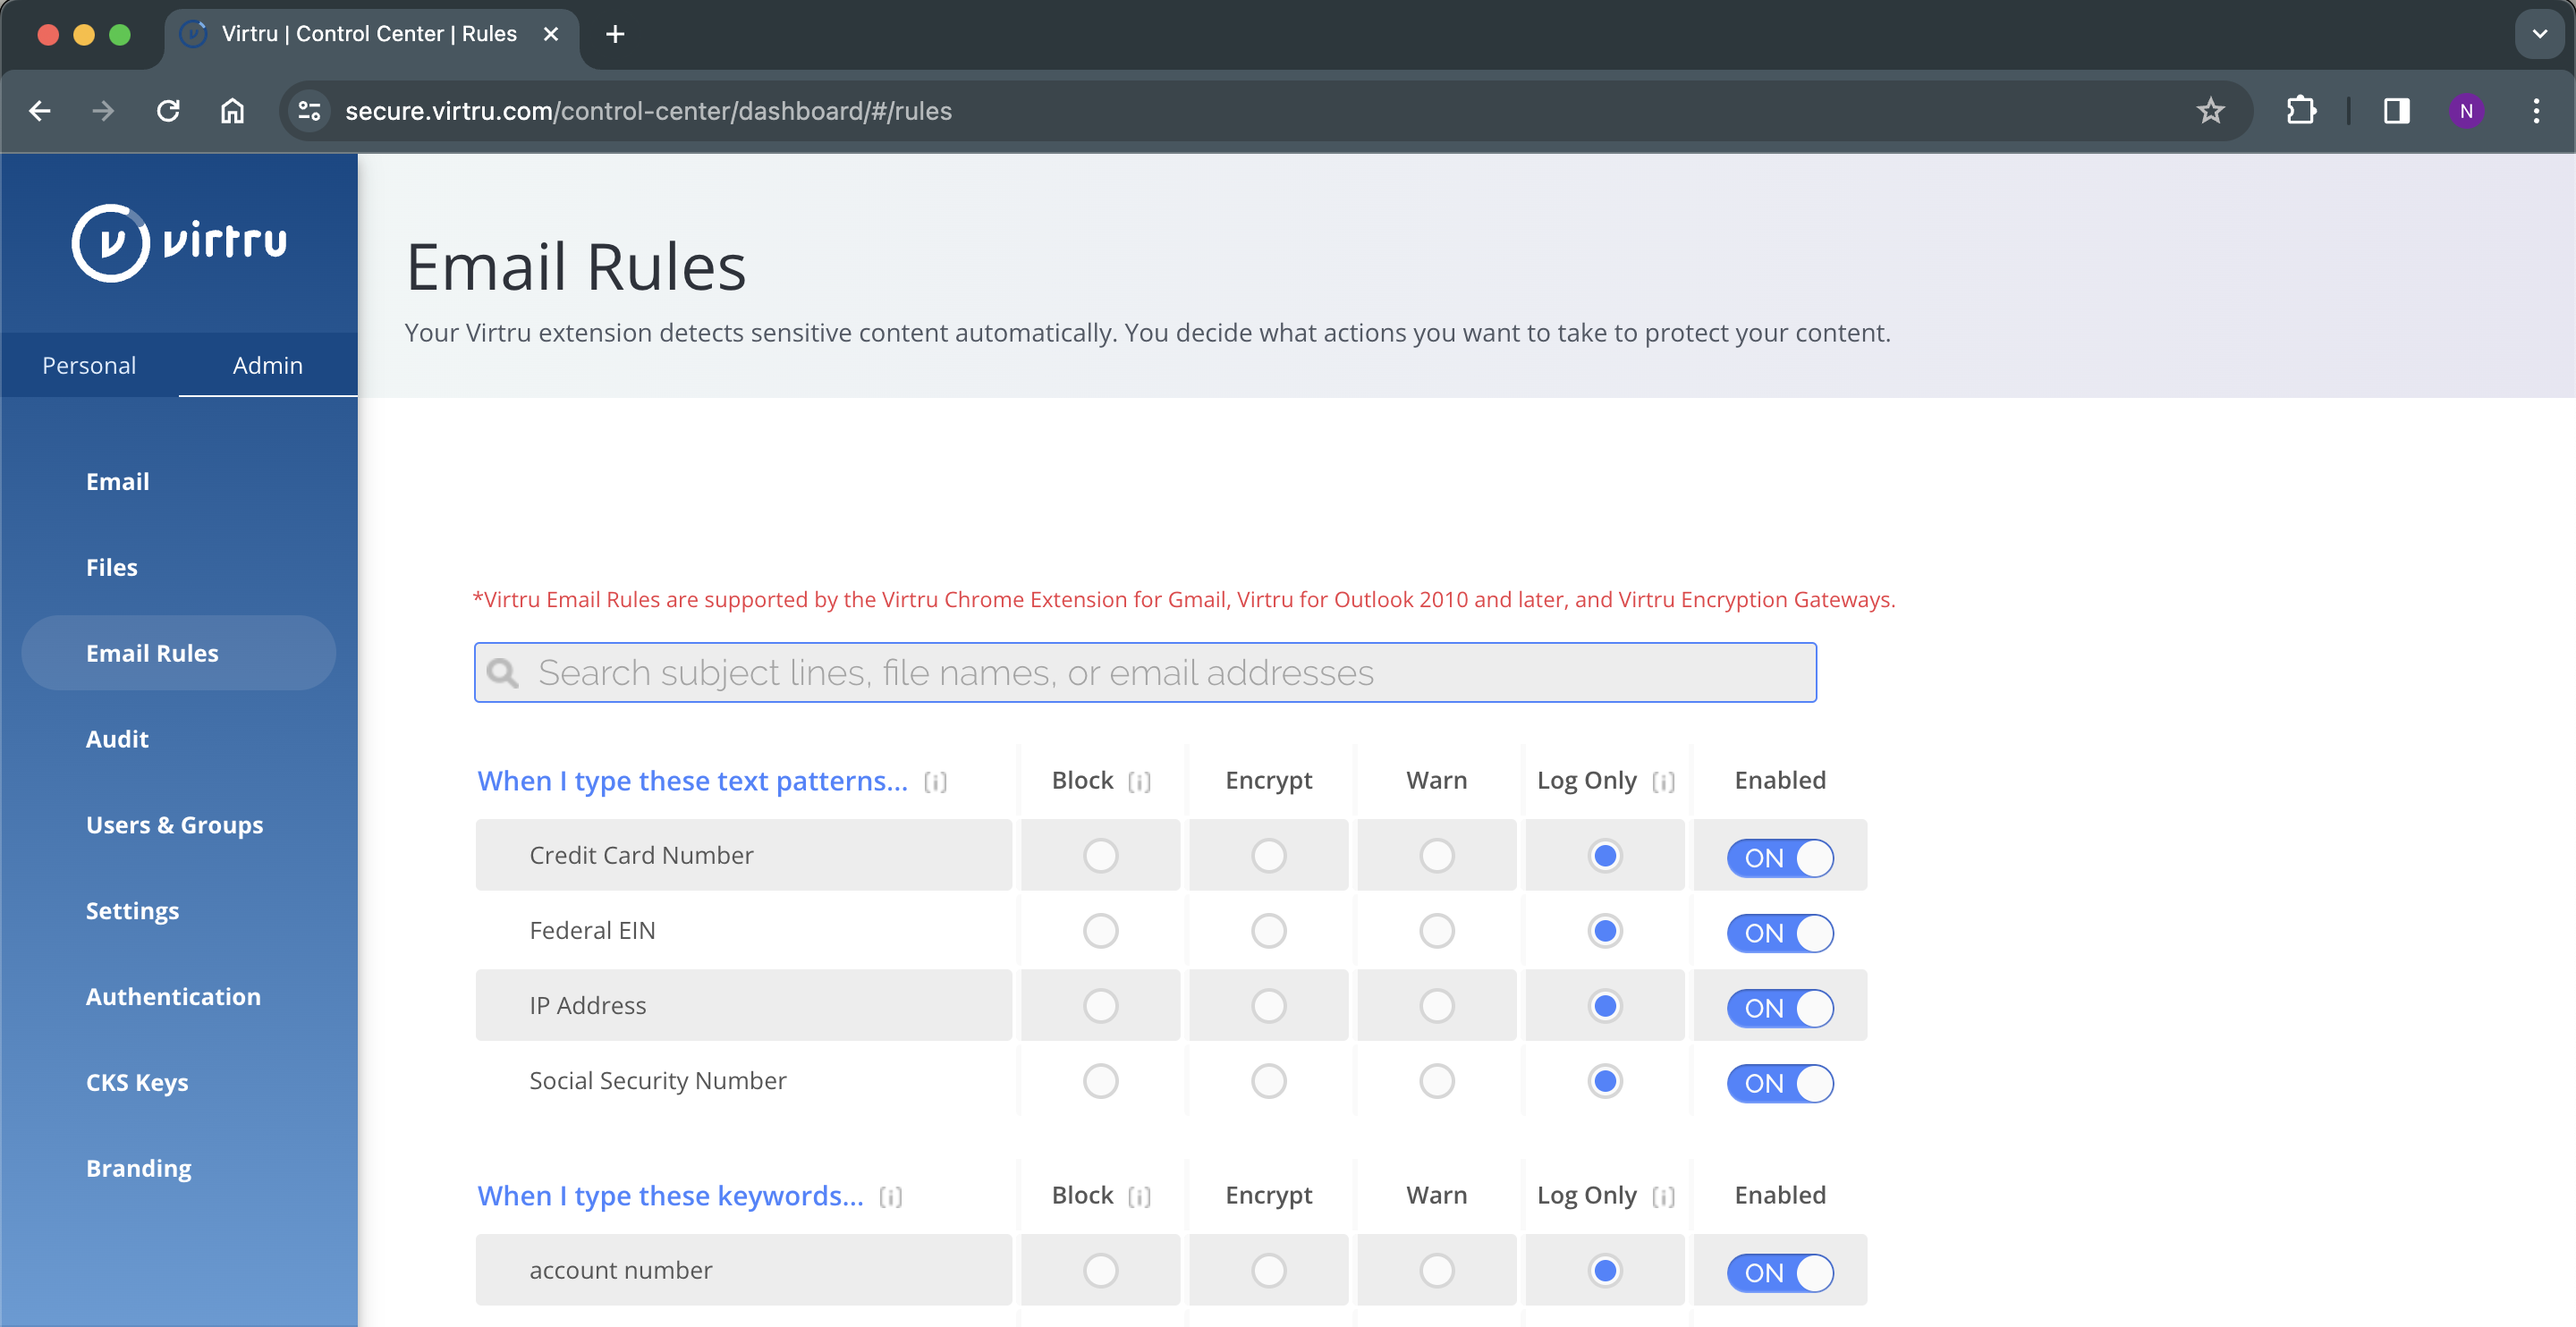This screenshot has width=2576, height=1327.
Task: Open Audit in the sidebar
Action: pos(117,739)
